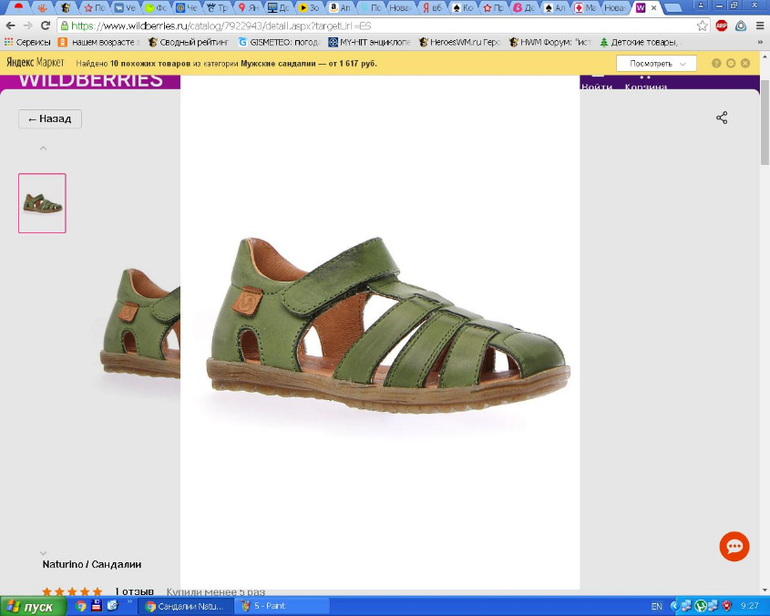Open Yandex Market bar help icon
770x616 pixels.
(716, 63)
